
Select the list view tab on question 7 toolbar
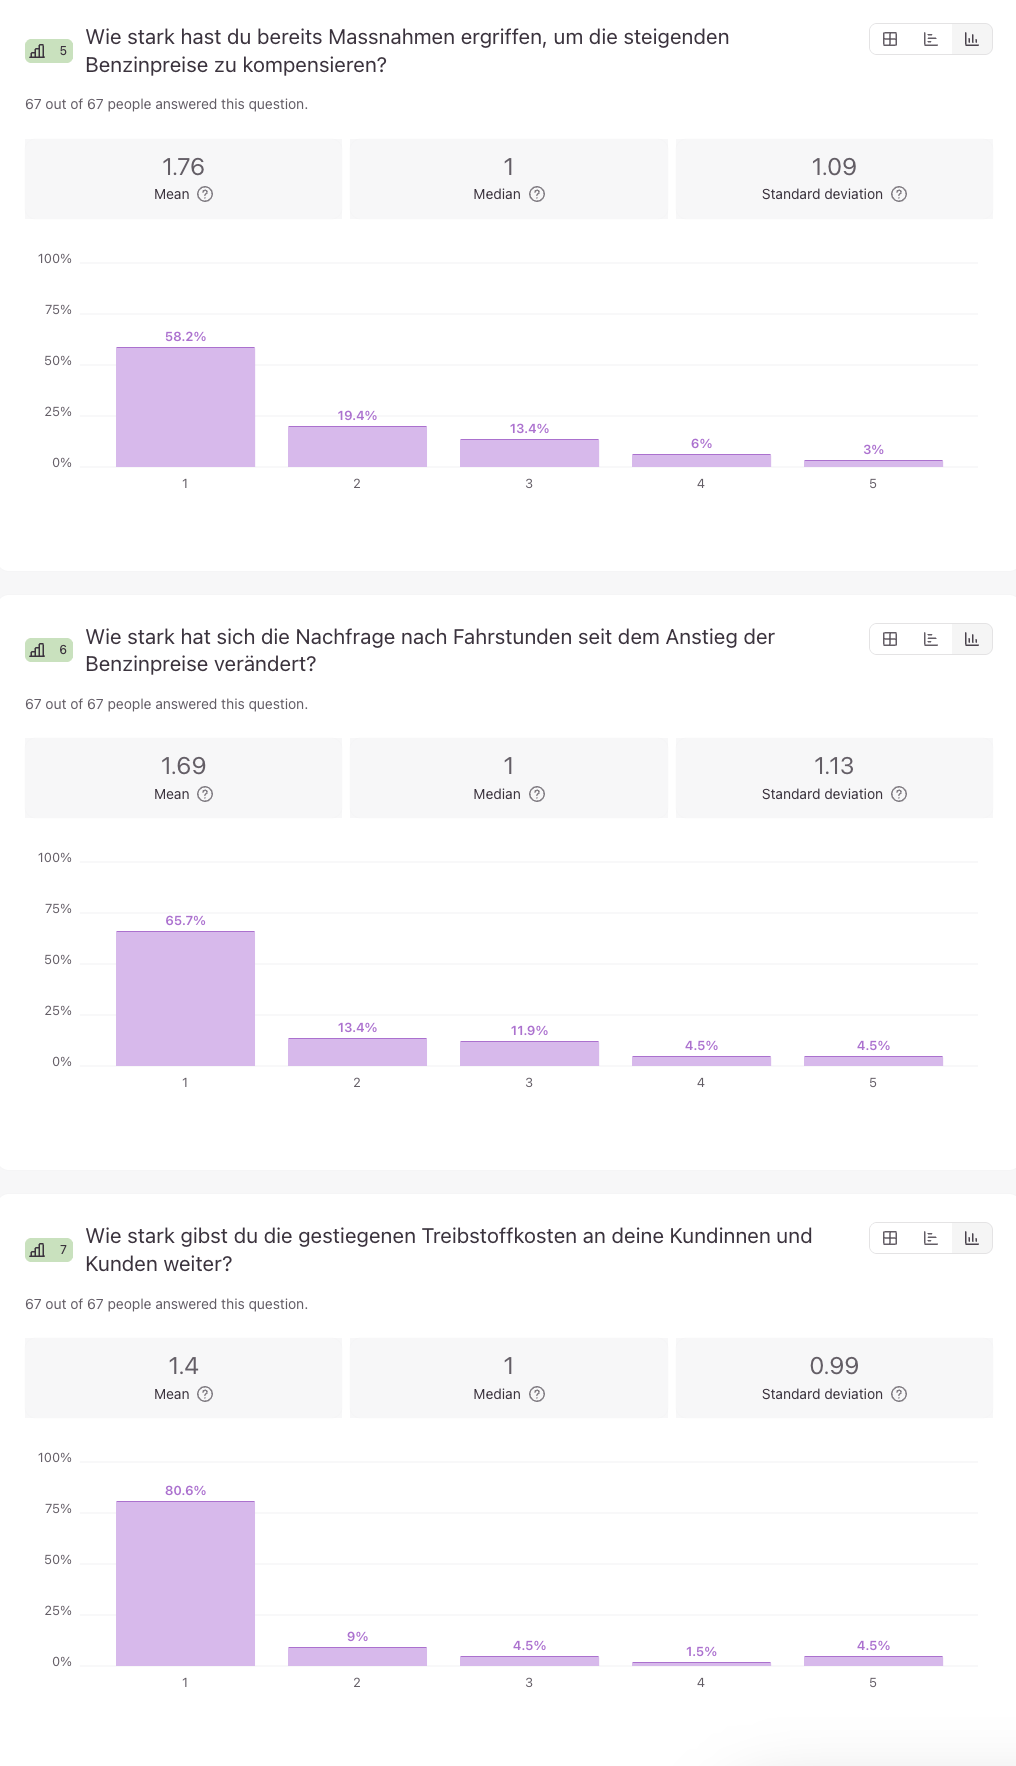click(930, 1237)
